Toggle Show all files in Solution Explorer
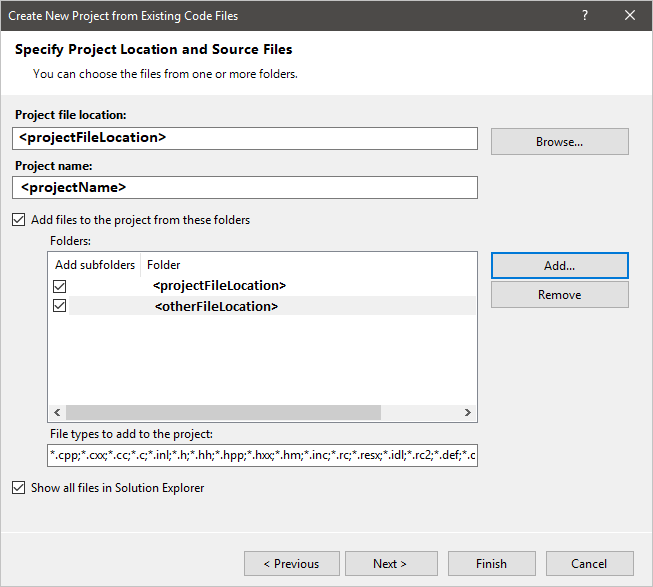 pyautogui.click(x=19, y=488)
